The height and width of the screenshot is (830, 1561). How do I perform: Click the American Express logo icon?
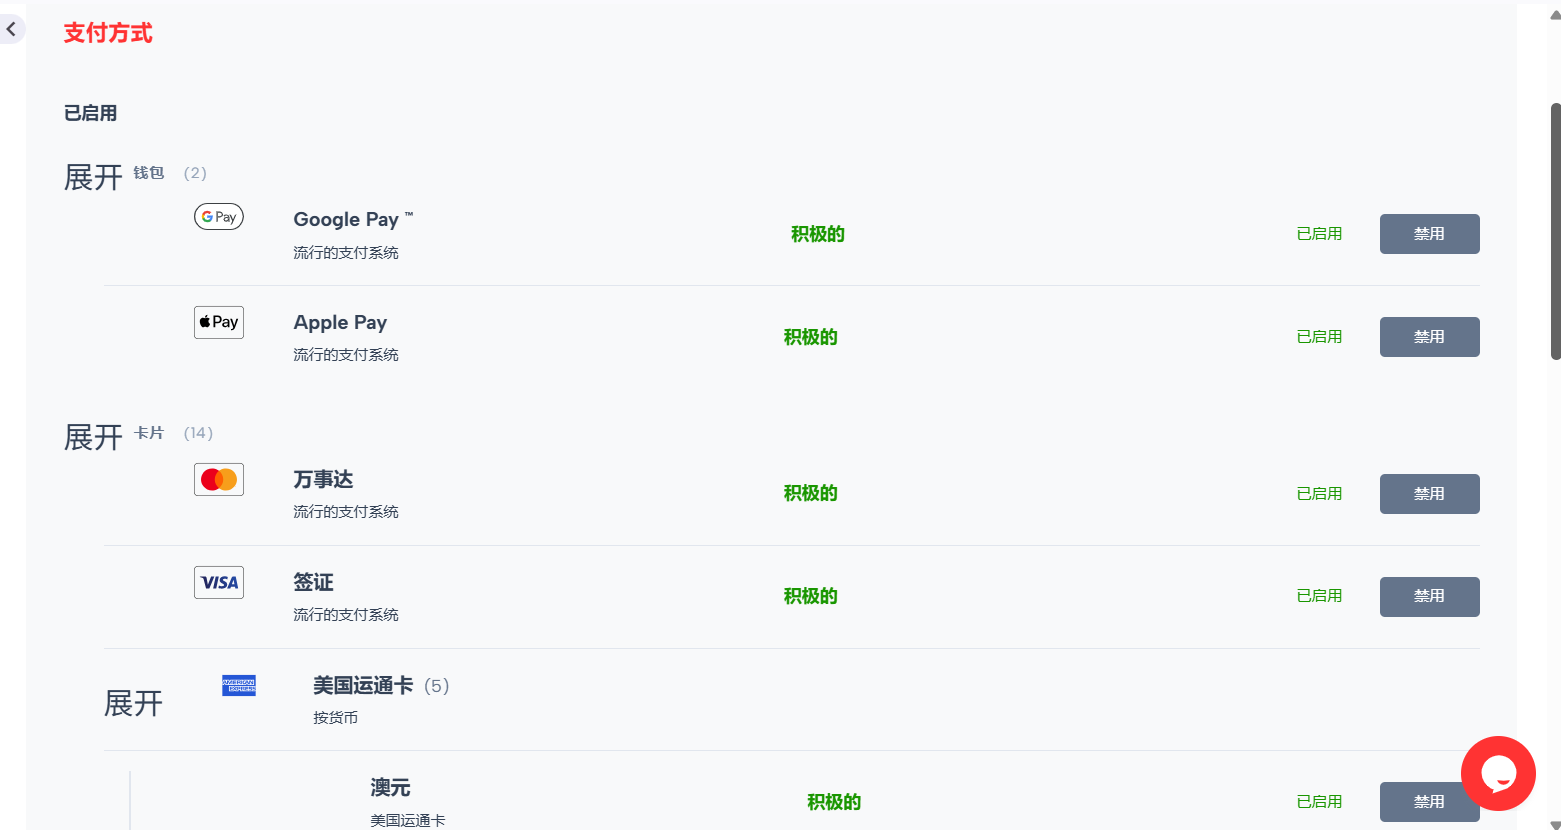[x=239, y=685]
